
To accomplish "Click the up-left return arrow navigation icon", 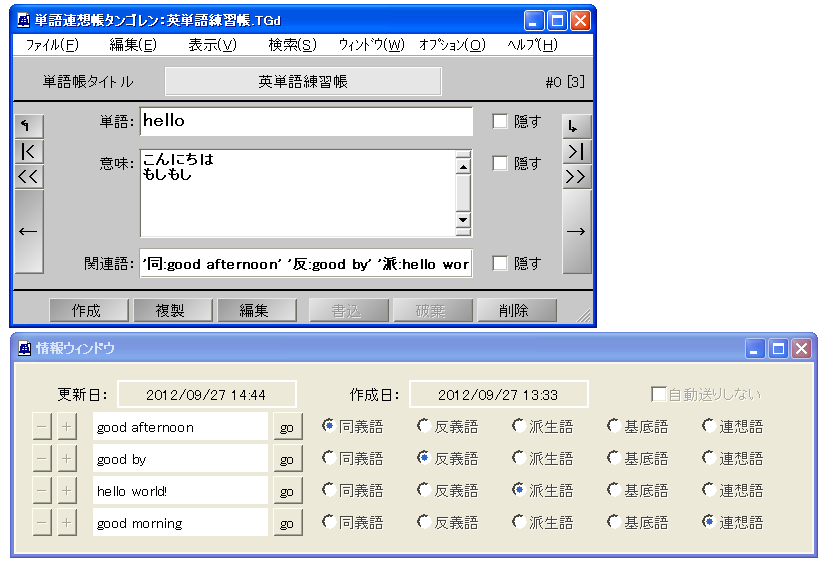I will pyautogui.click(x=29, y=126).
